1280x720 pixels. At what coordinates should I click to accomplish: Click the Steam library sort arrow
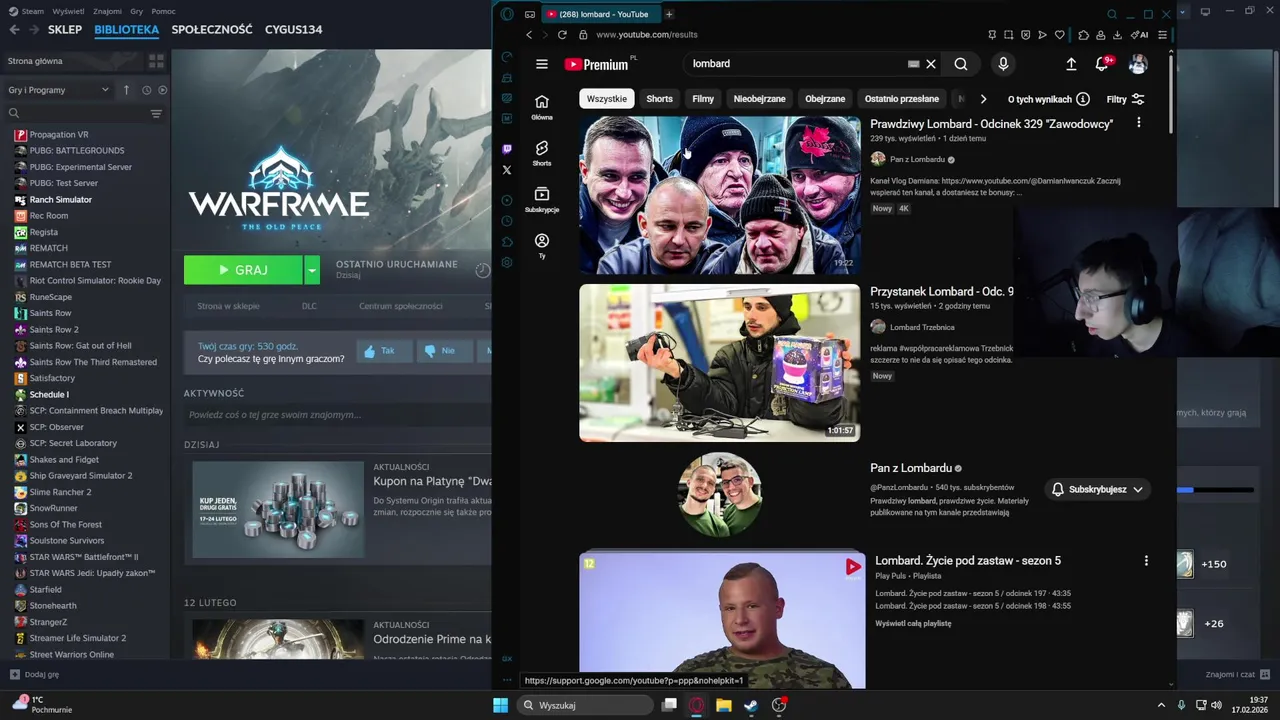tap(126, 90)
